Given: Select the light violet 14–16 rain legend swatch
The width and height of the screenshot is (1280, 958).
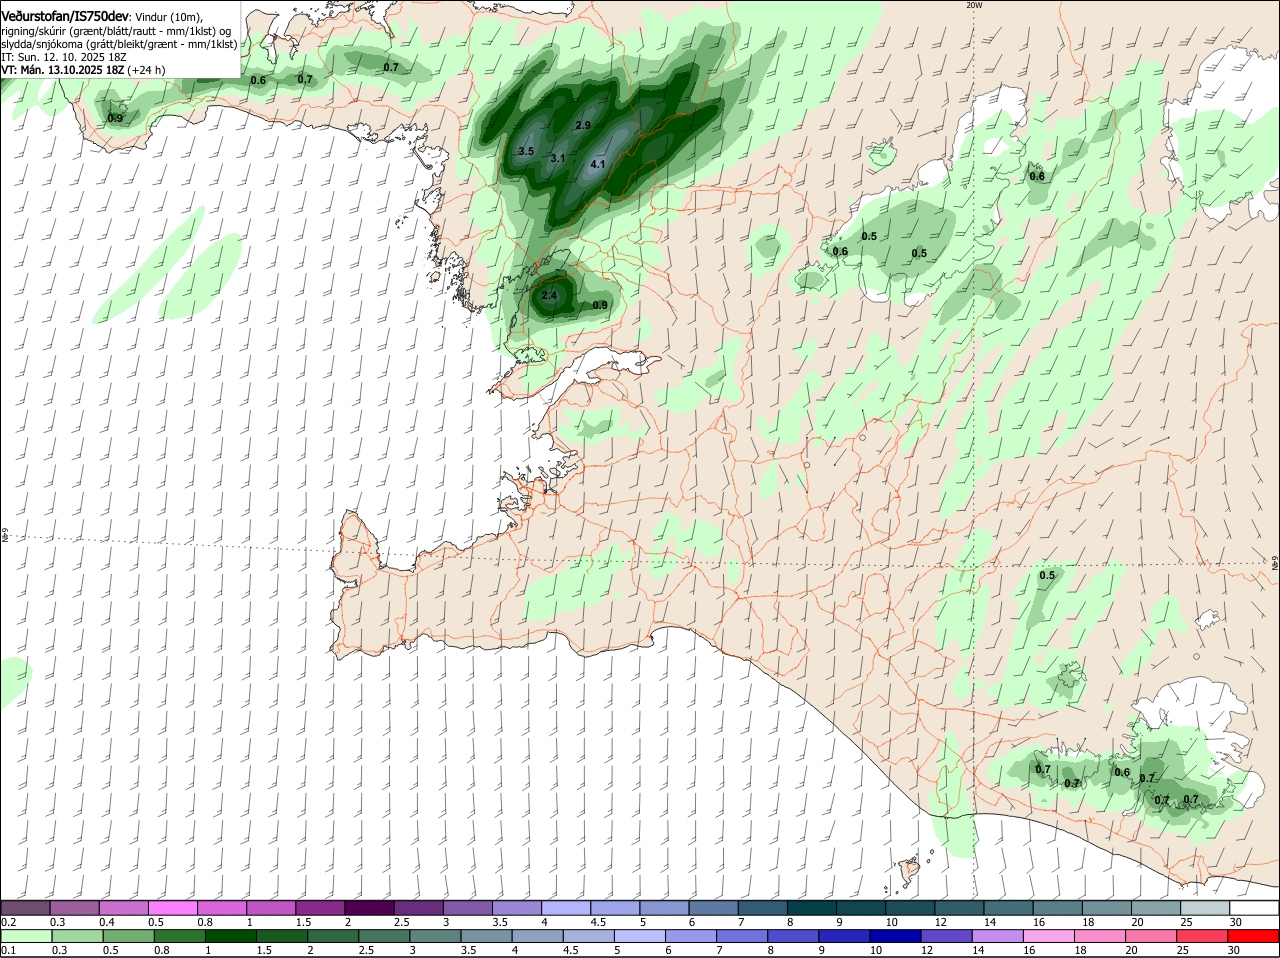Looking at the screenshot, I should (x=997, y=936).
